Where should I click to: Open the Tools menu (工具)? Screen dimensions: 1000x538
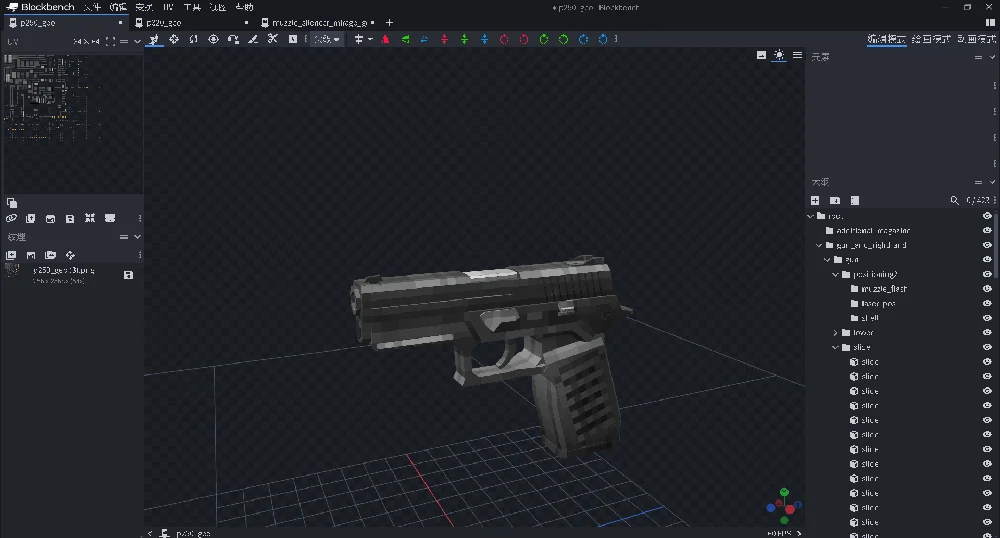(192, 7)
